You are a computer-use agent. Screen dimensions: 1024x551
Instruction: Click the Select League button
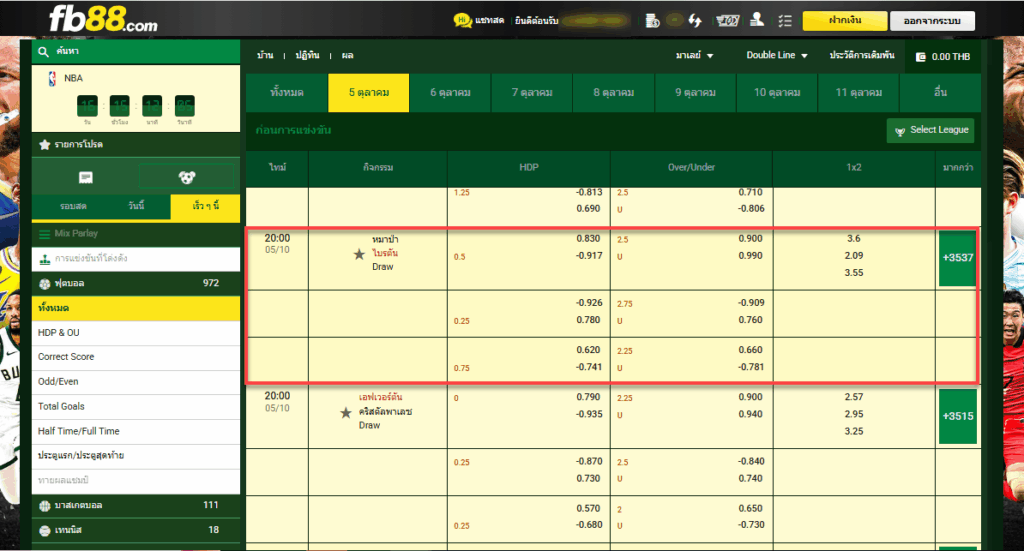[931, 131]
